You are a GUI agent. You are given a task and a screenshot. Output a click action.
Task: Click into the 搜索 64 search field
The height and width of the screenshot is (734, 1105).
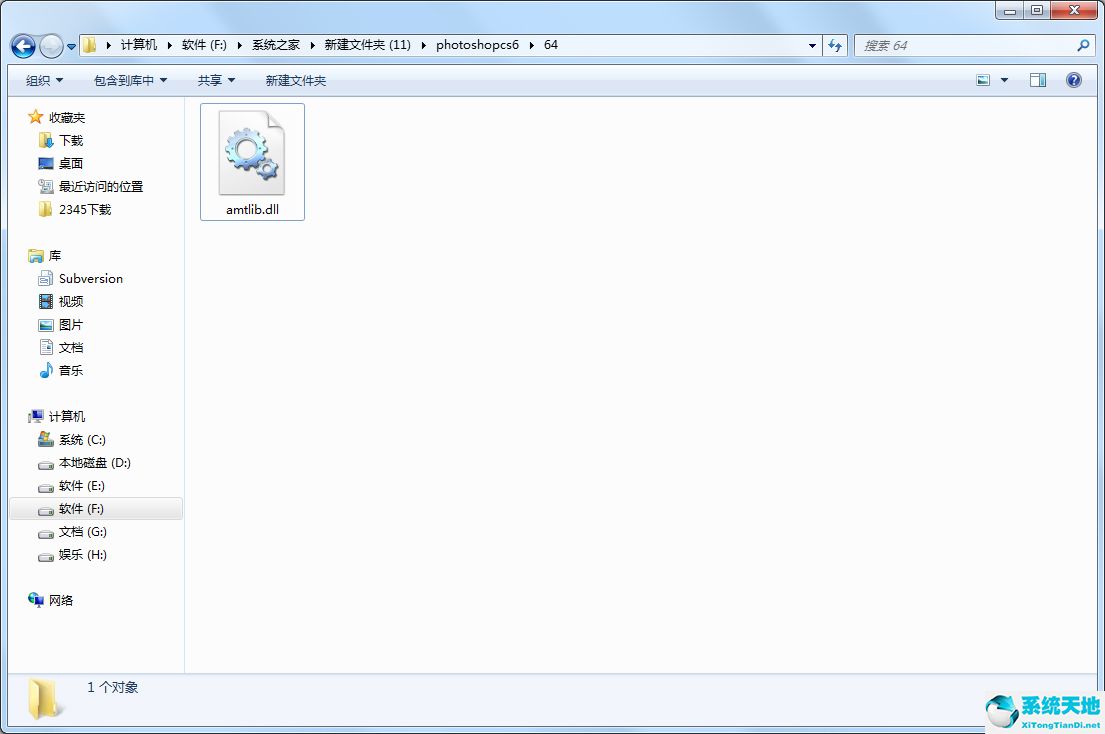click(965, 46)
